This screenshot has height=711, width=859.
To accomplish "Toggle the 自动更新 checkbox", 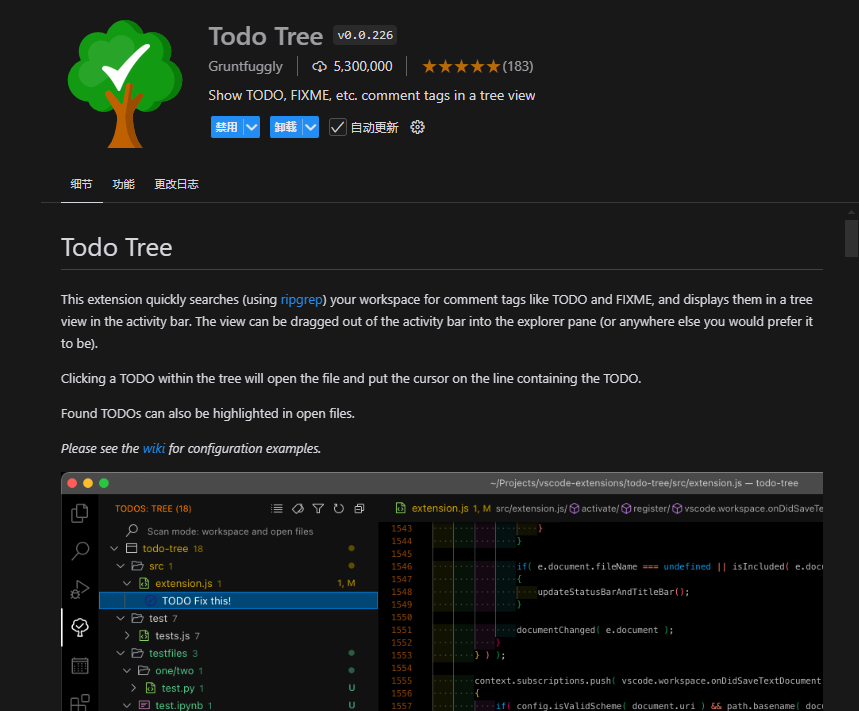I will 337,127.
